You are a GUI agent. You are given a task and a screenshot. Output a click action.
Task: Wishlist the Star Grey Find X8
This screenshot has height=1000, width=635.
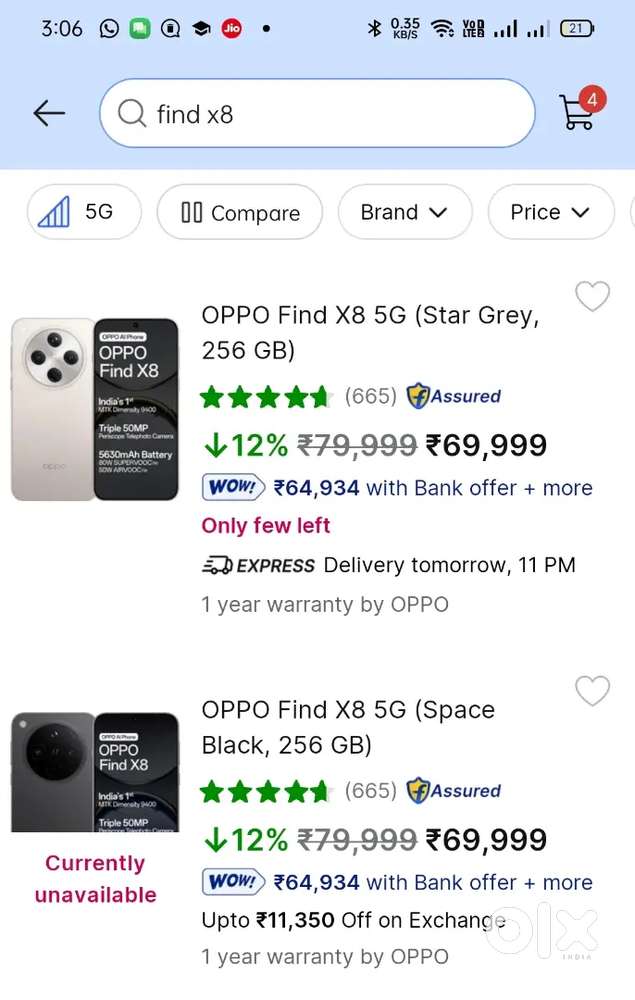[593, 296]
